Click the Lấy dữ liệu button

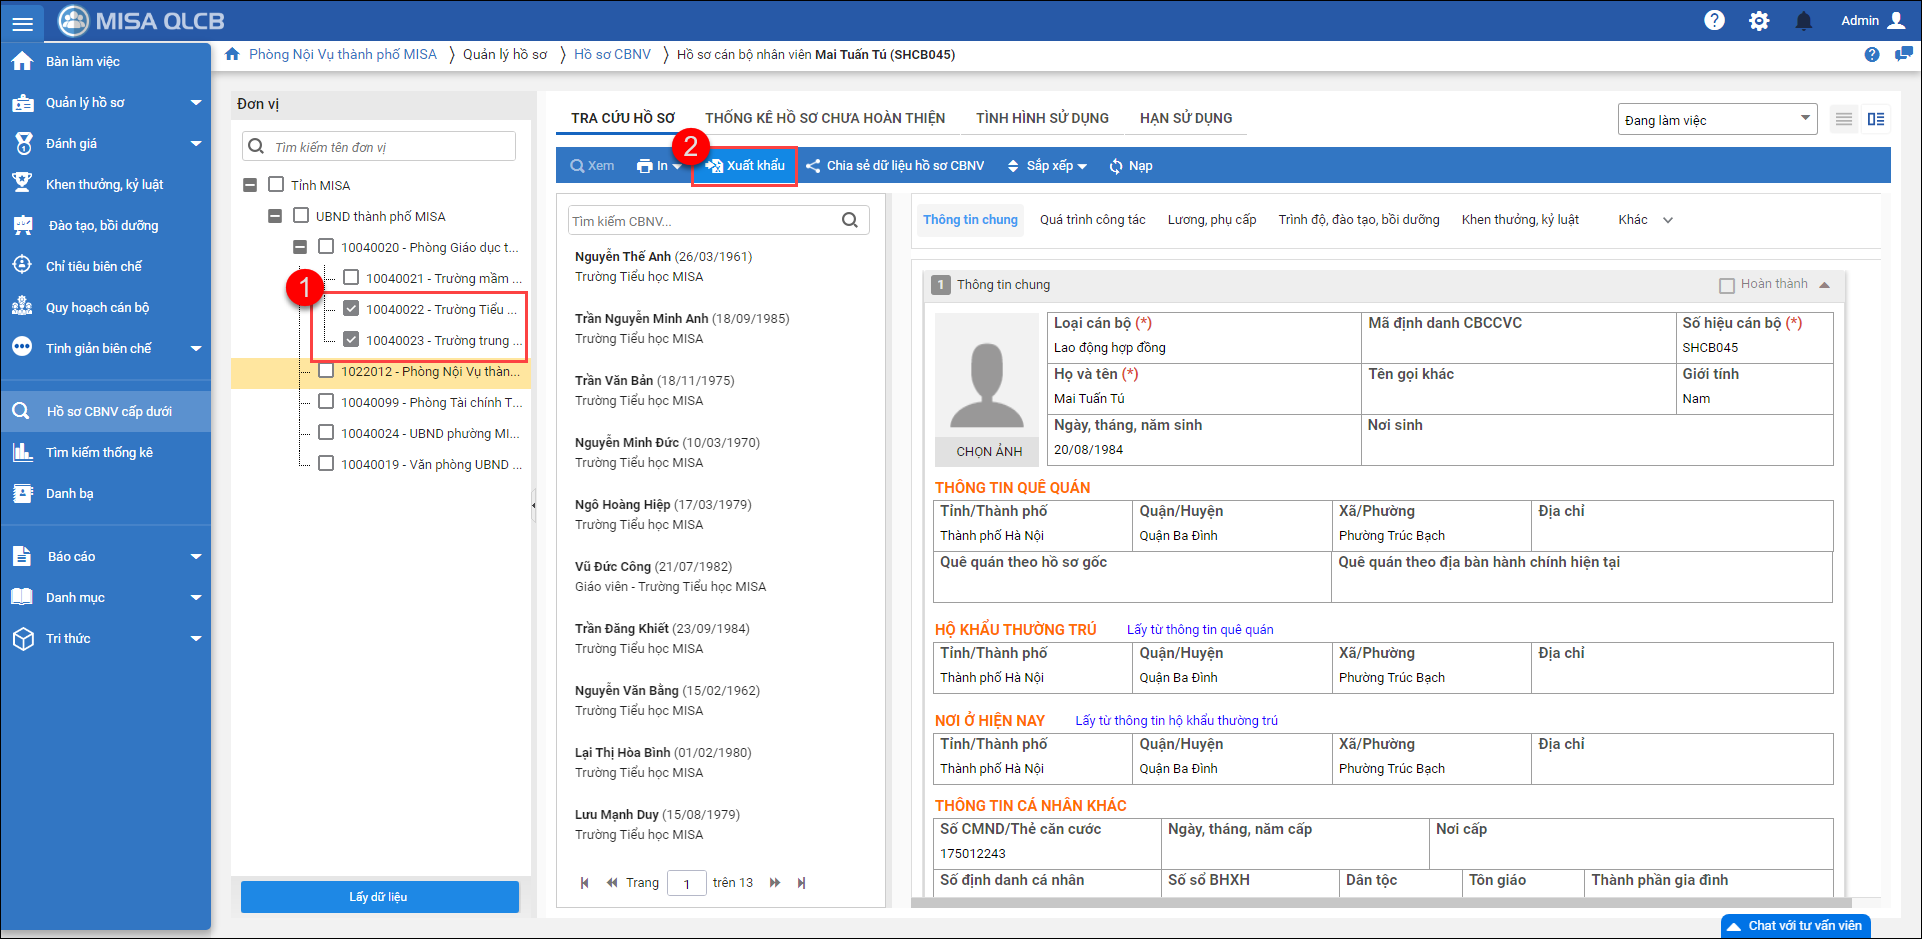click(379, 897)
